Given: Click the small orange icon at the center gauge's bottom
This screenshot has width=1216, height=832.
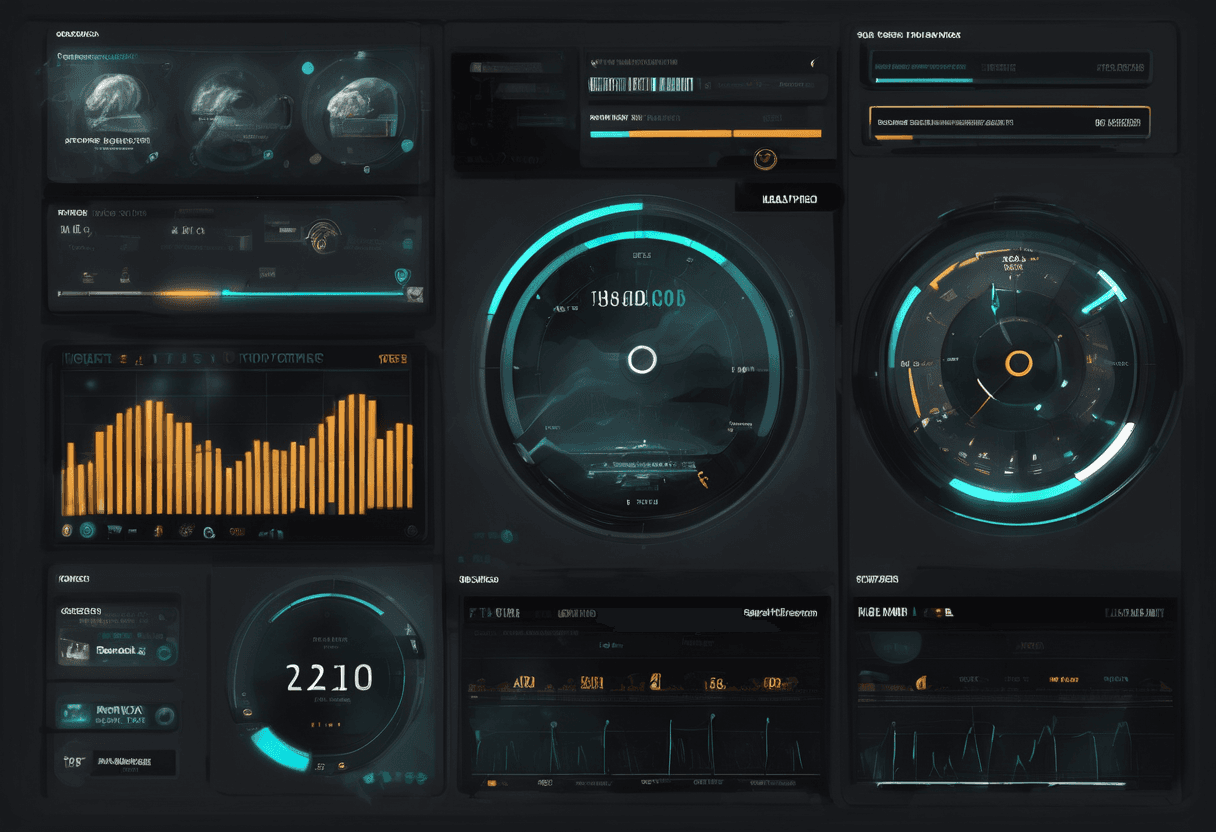Looking at the screenshot, I should pyautogui.click(x=702, y=481).
